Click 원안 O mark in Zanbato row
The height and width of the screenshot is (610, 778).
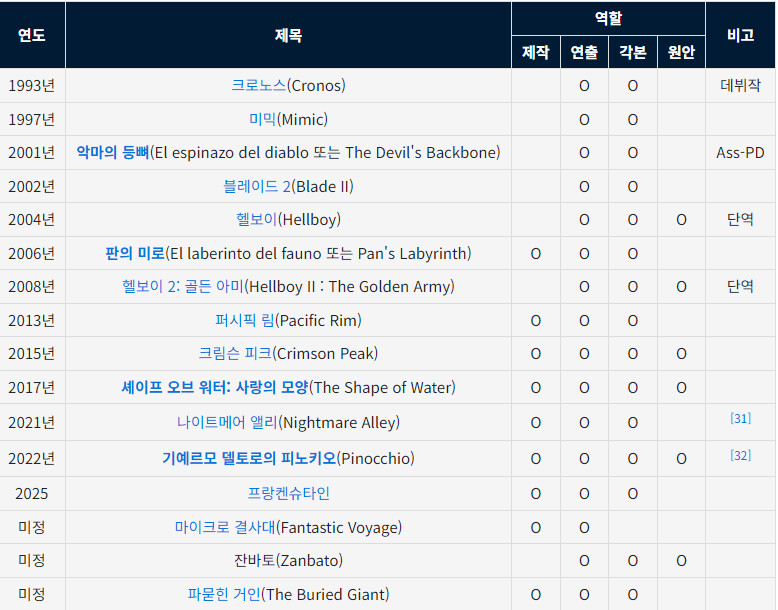pos(681,560)
